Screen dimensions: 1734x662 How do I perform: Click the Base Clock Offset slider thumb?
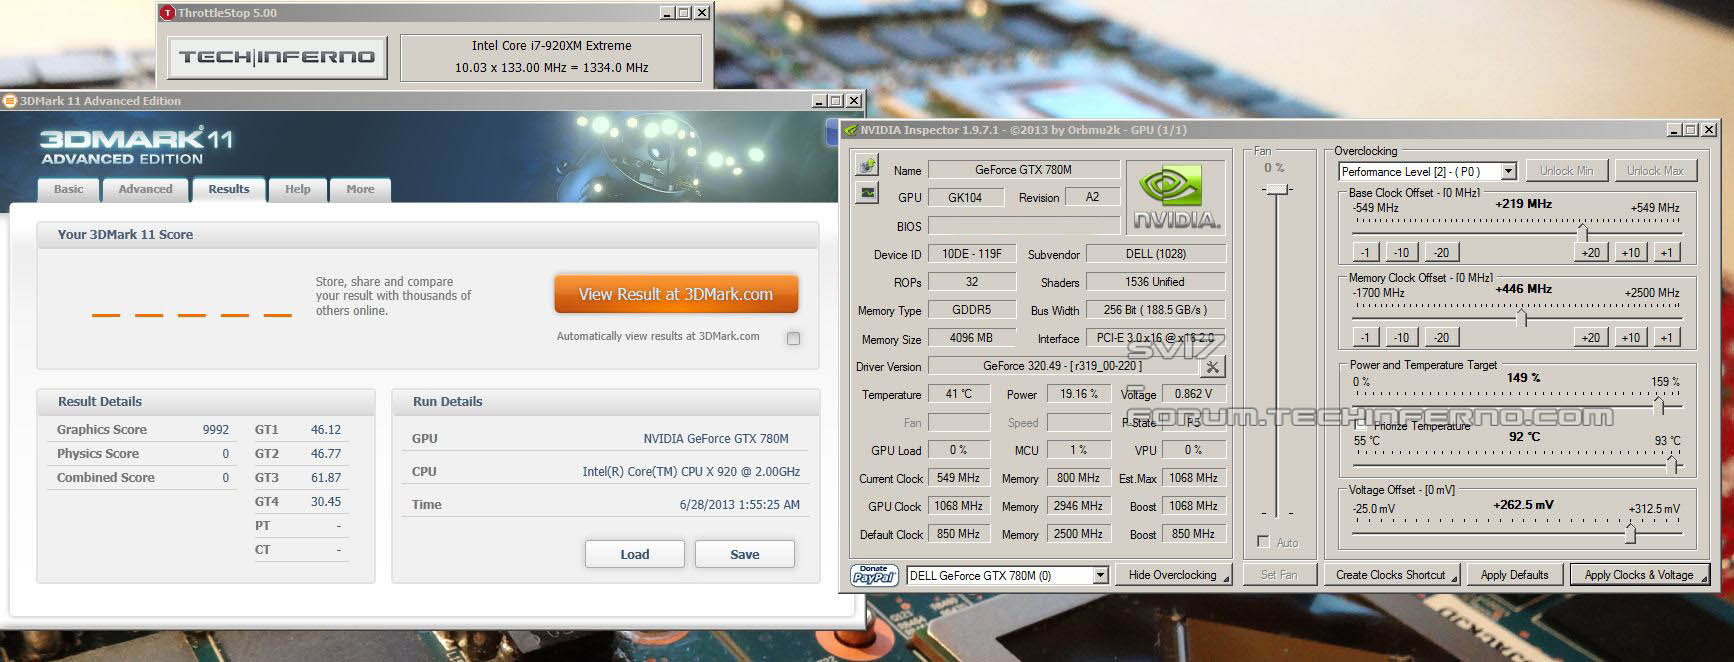click(x=1582, y=232)
